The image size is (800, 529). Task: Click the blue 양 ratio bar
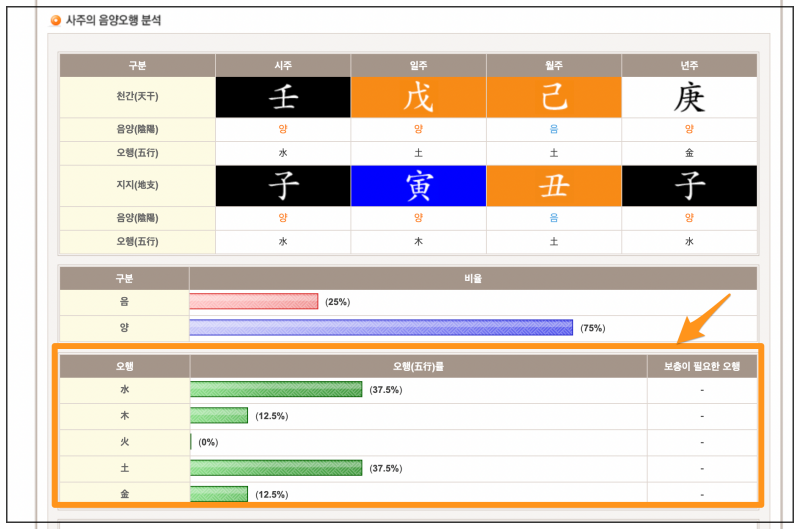[x=381, y=328]
